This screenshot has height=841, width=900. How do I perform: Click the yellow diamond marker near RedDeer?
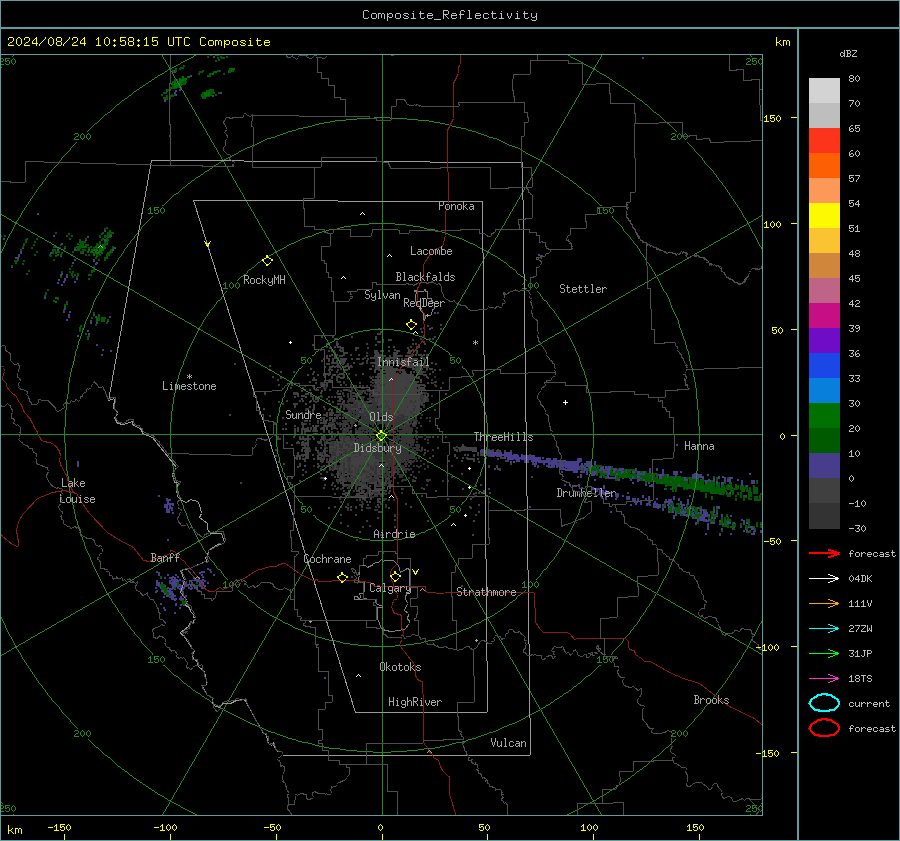(412, 325)
